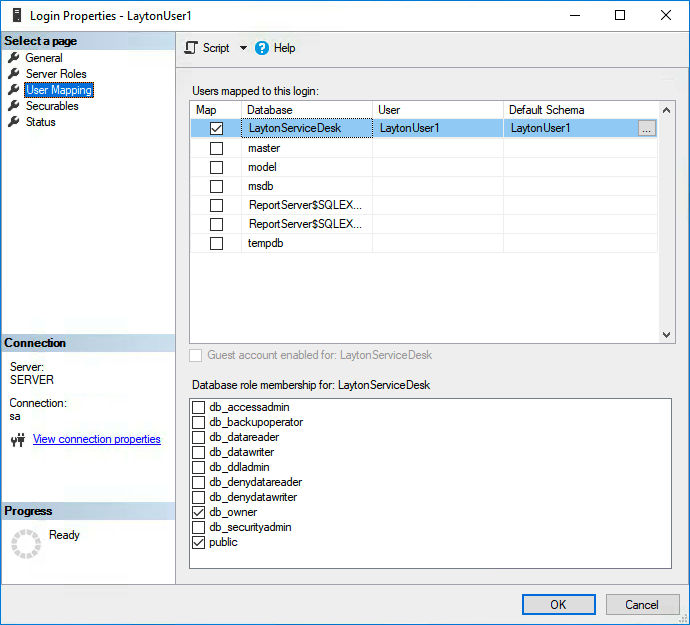The width and height of the screenshot is (690, 625).
Task: Open the General page
Action: click(x=44, y=58)
